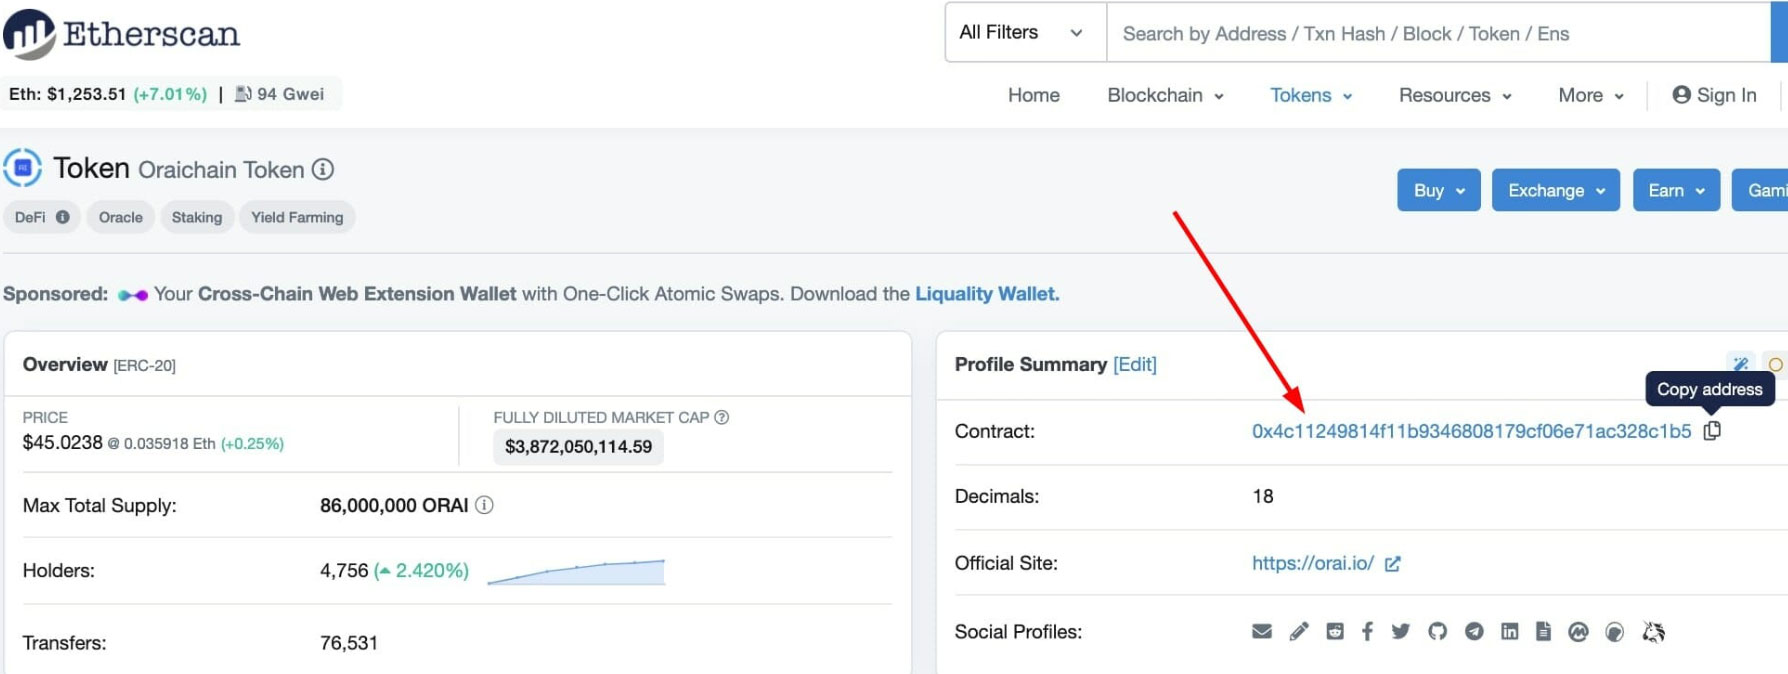Open the whitepaper document icon
Image resolution: width=1788 pixels, height=674 pixels.
click(x=1544, y=631)
